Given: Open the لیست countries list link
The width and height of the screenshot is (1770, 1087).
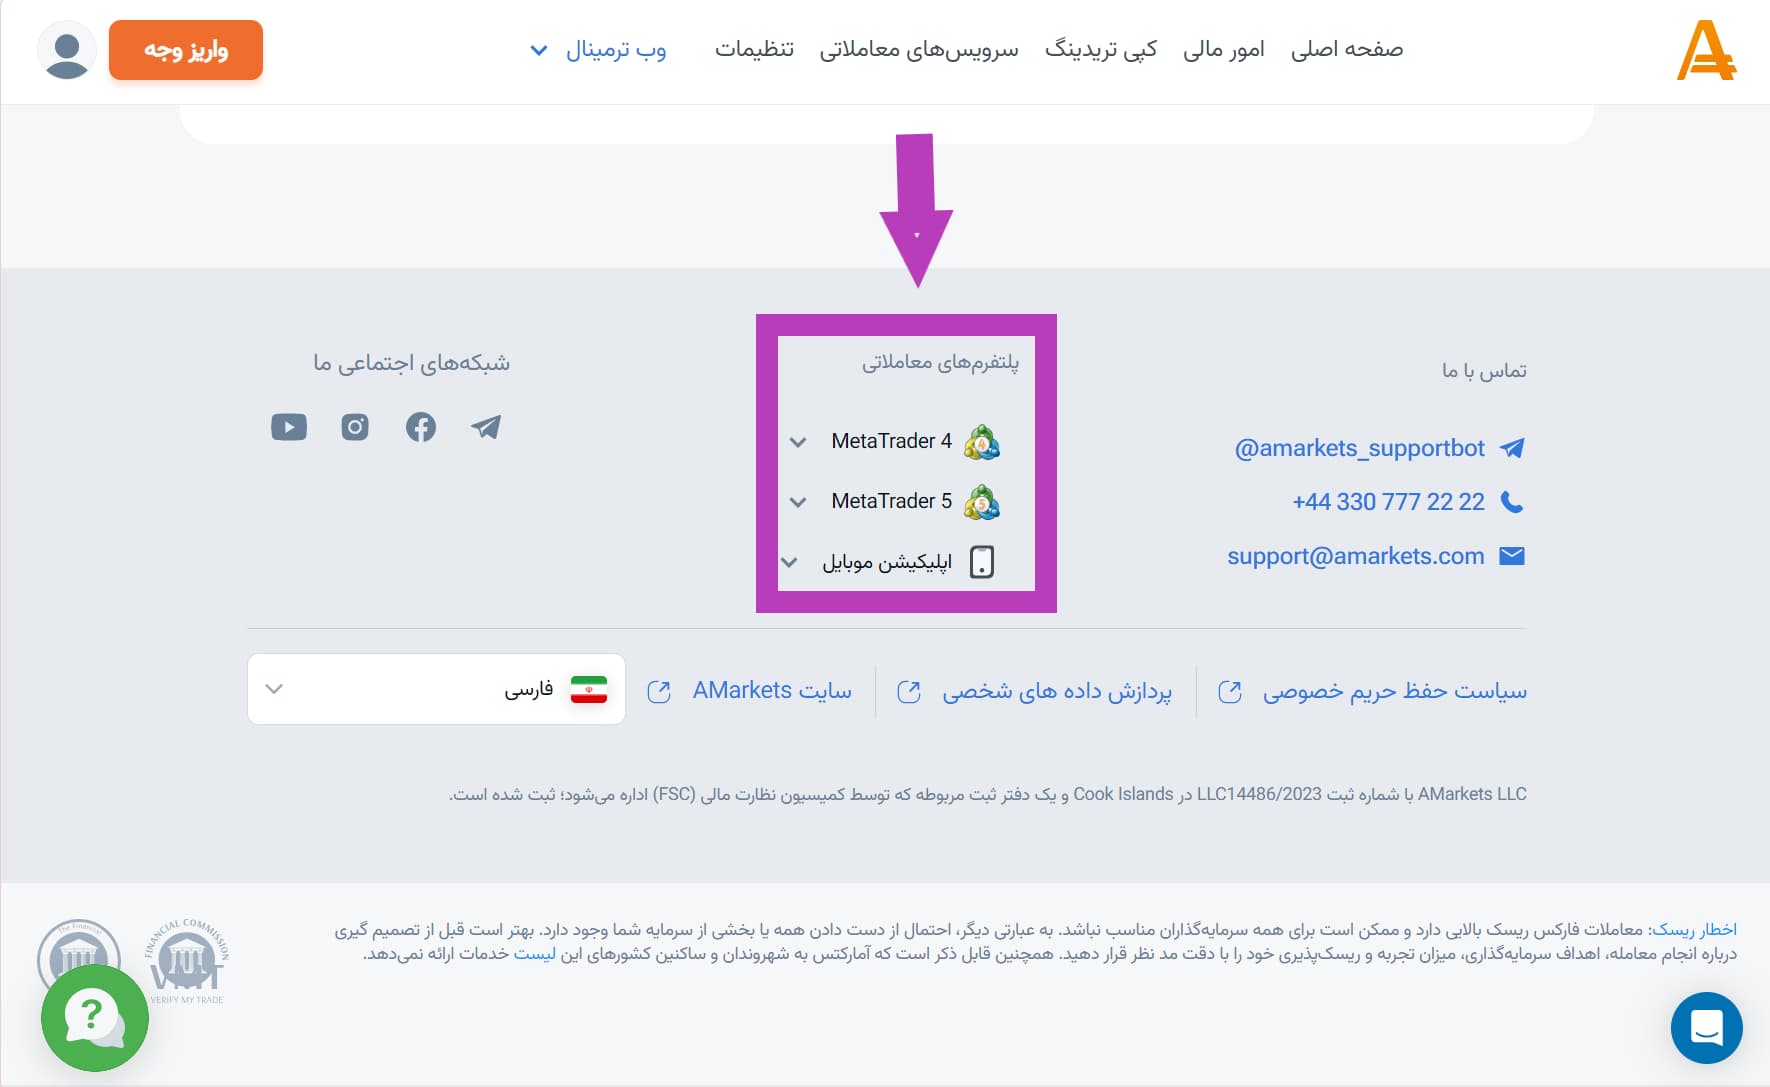Looking at the screenshot, I should coord(535,953).
